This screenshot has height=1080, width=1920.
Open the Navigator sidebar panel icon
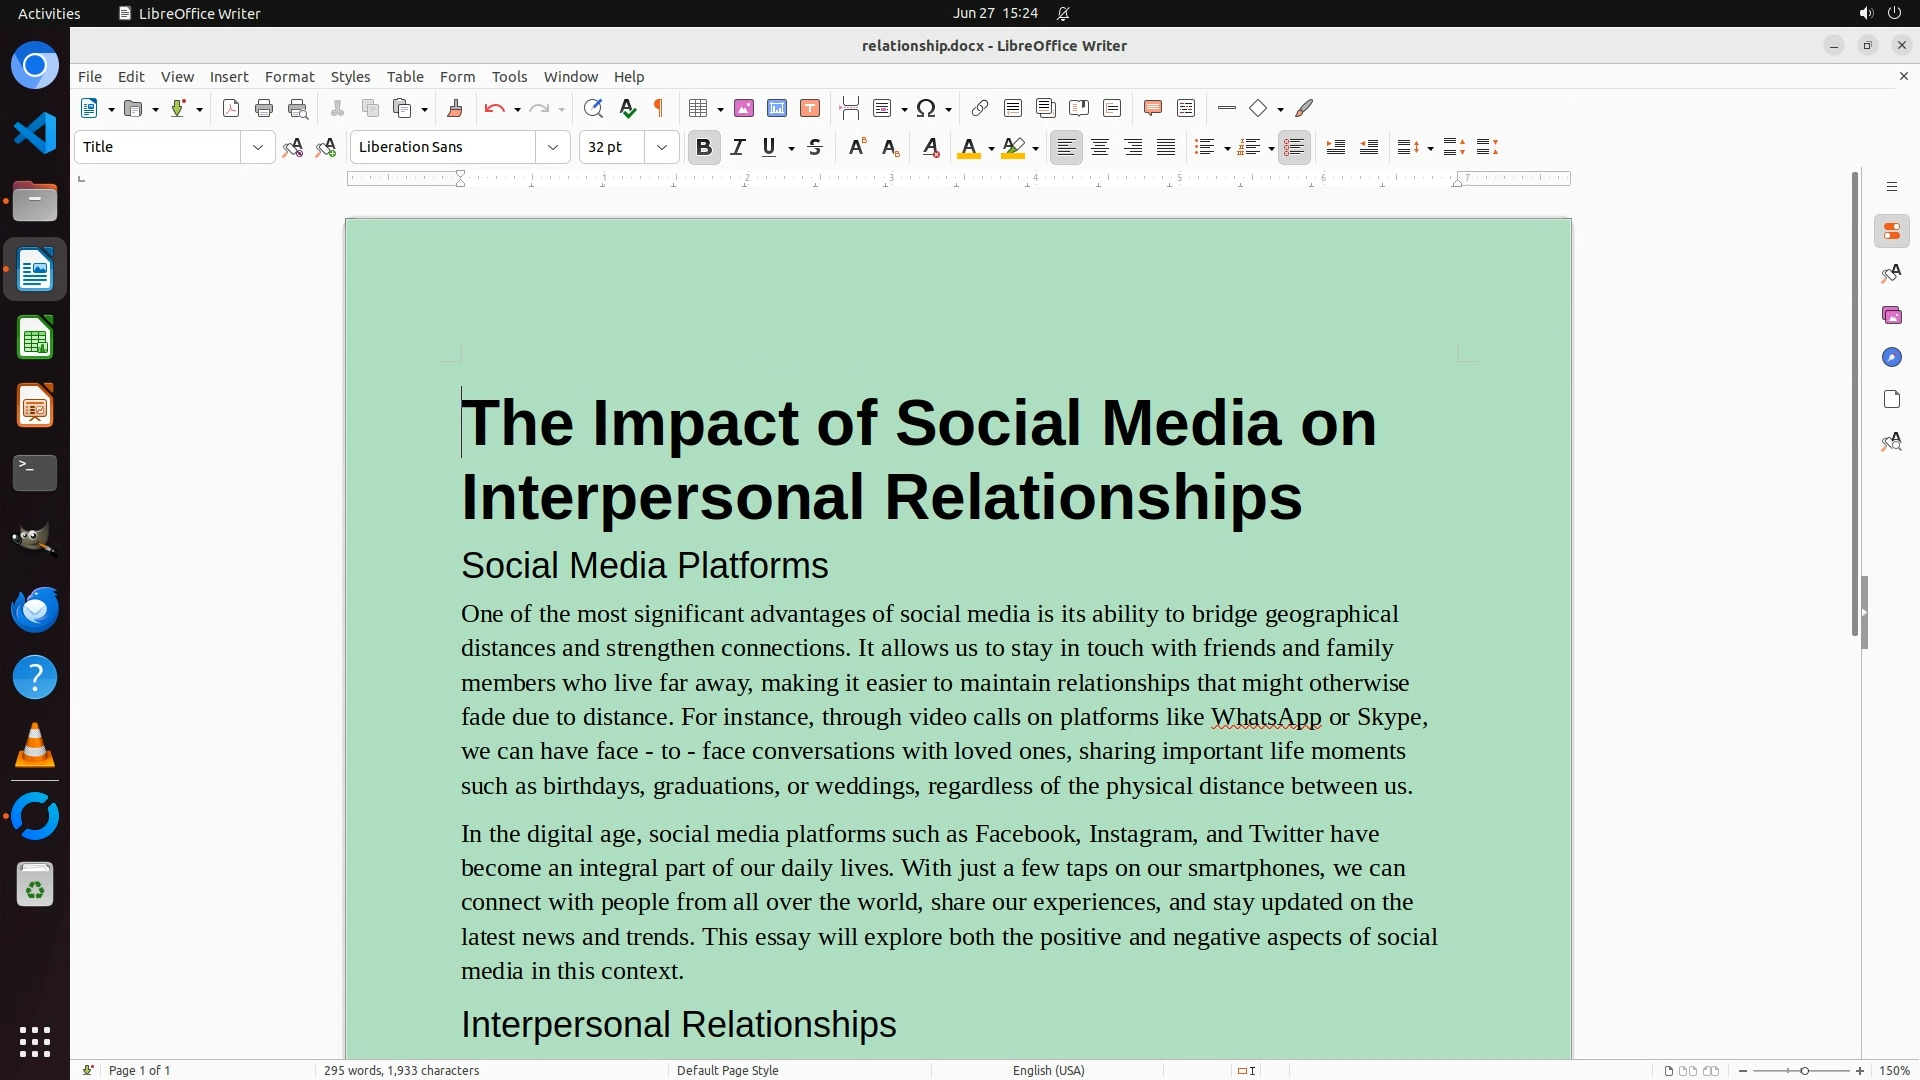pyautogui.click(x=1891, y=357)
